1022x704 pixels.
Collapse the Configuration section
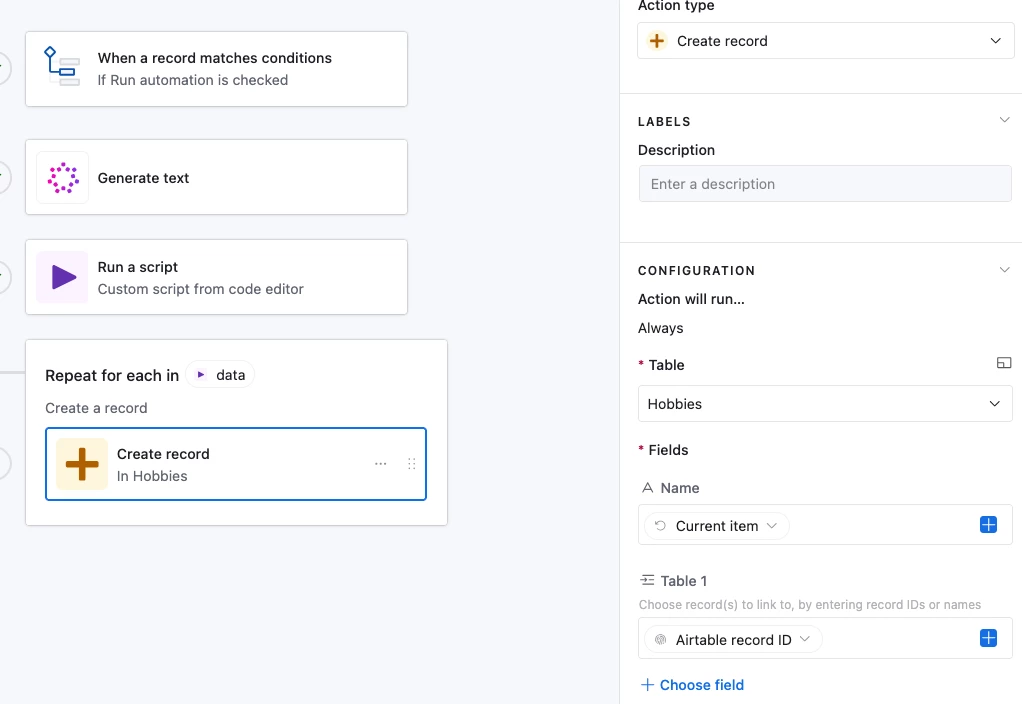coord(1004,270)
